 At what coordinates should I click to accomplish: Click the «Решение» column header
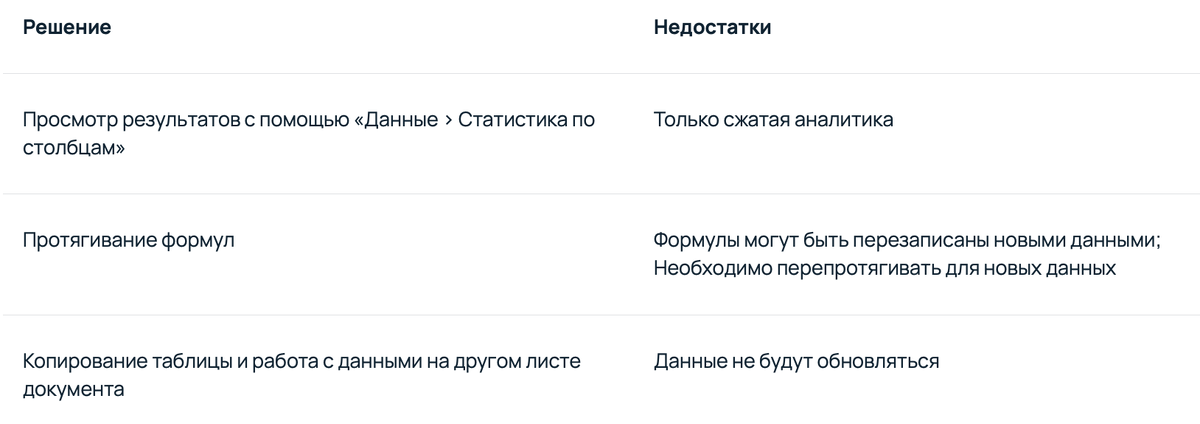[x=67, y=28]
